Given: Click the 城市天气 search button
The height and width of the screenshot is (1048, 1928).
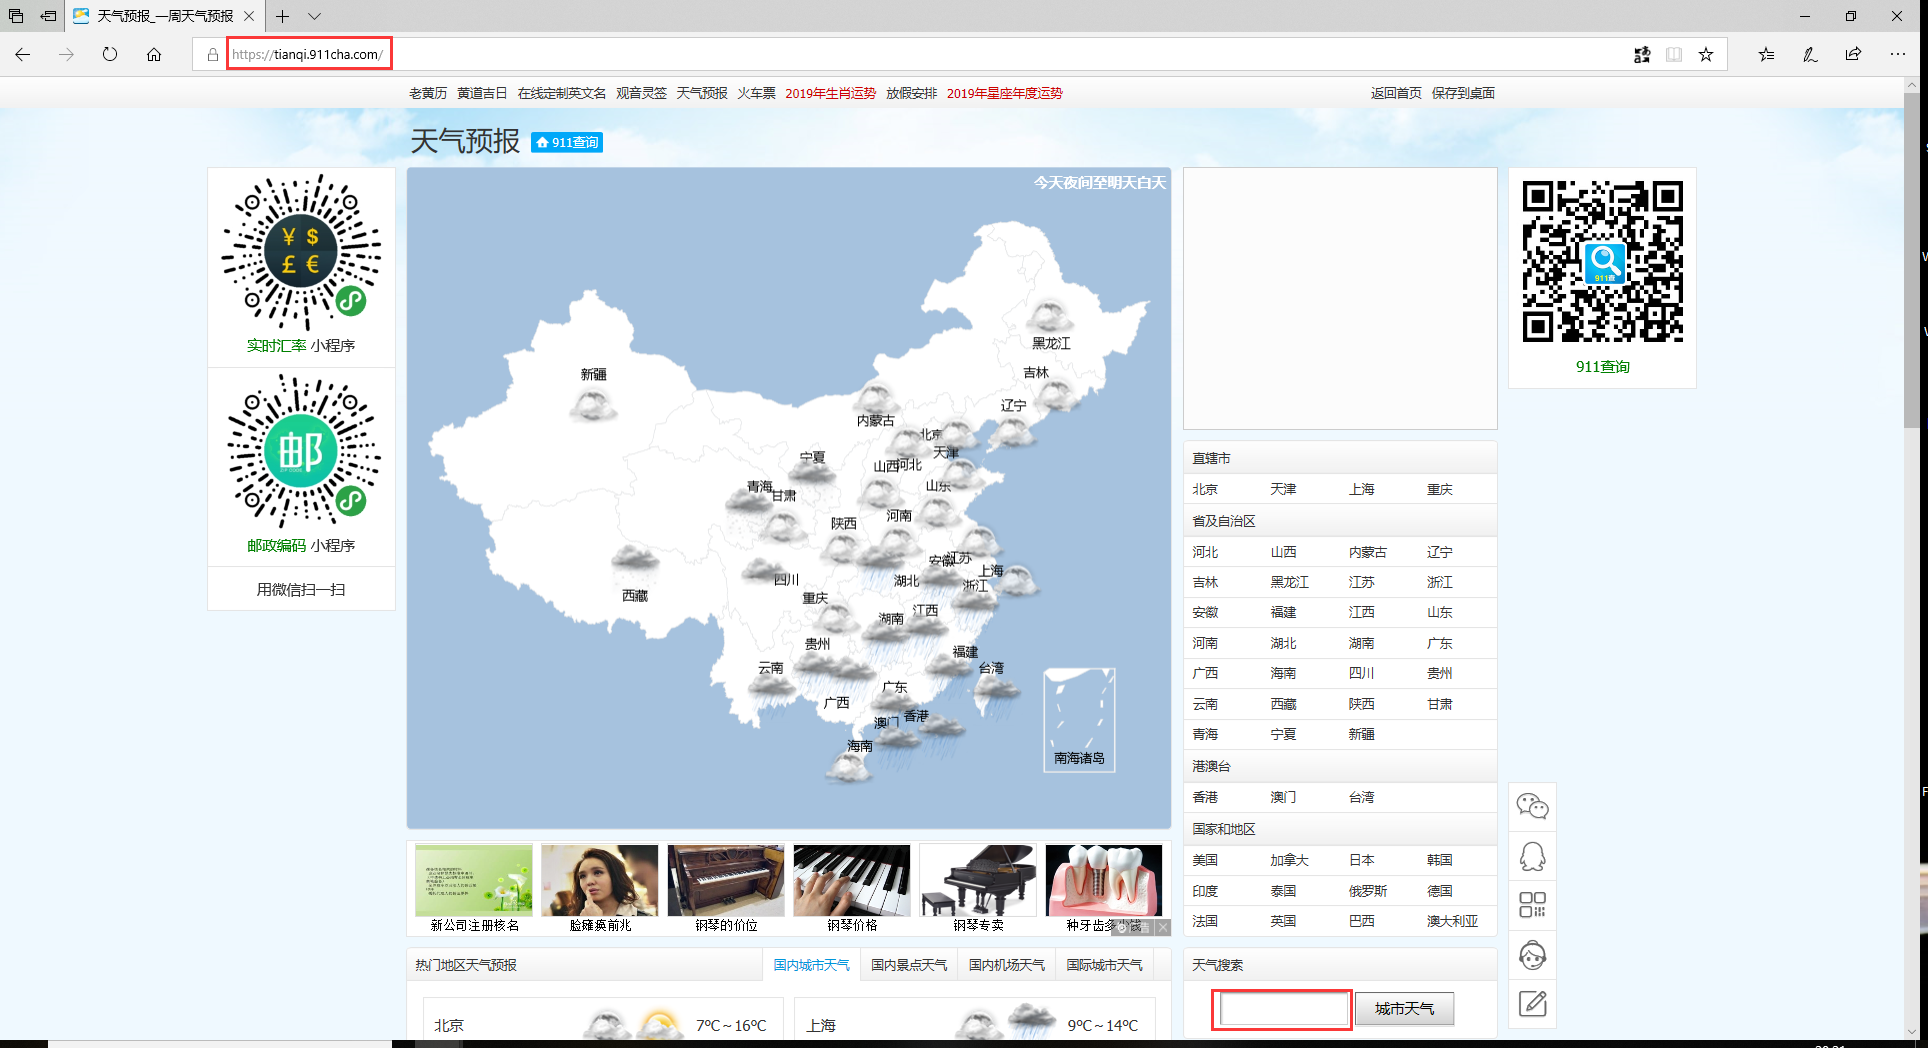Looking at the screenshot, I should pos(1404,1008).
